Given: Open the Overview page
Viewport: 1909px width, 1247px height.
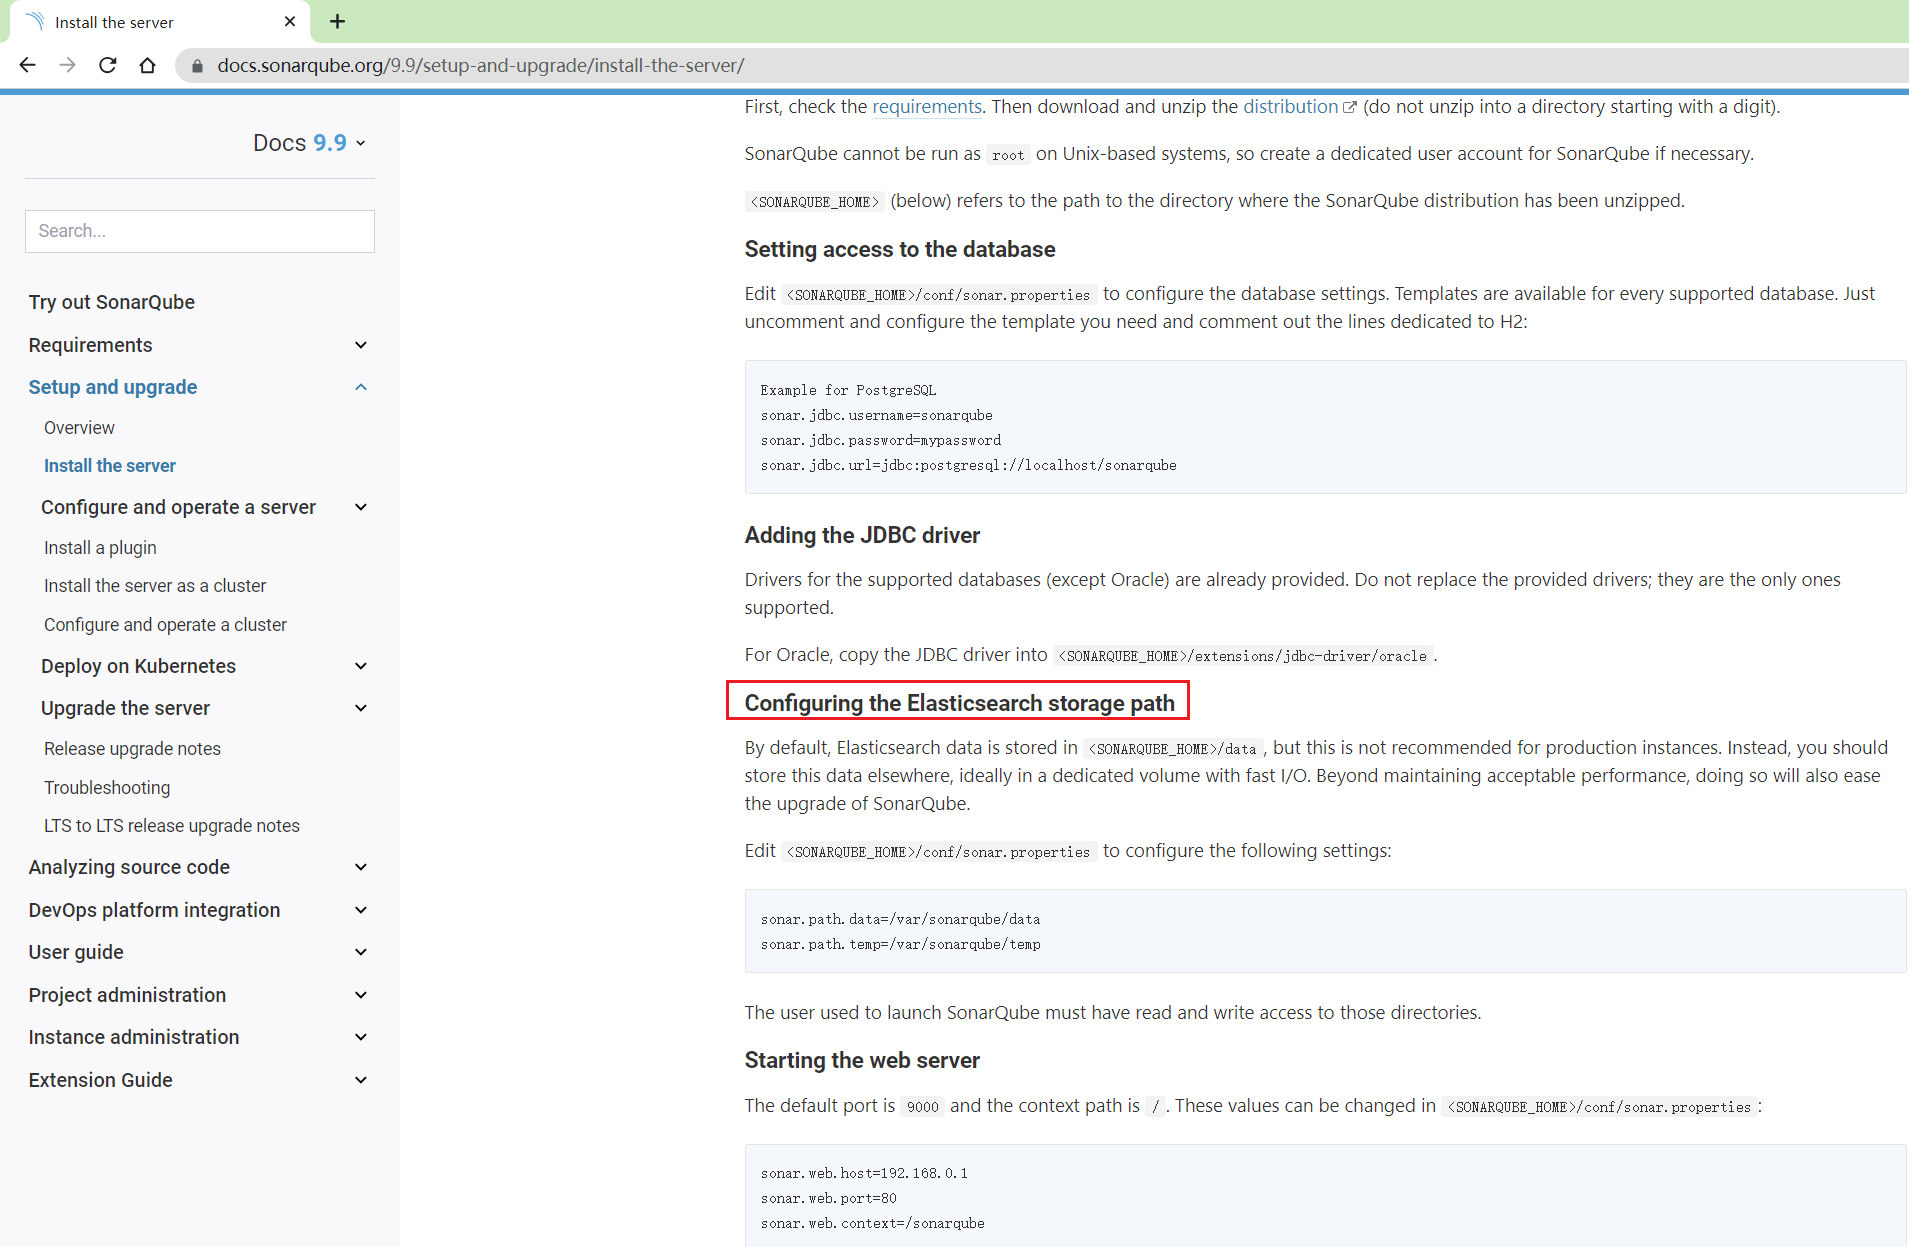Looking at the screenshot, I should click(x=79, y=428).
